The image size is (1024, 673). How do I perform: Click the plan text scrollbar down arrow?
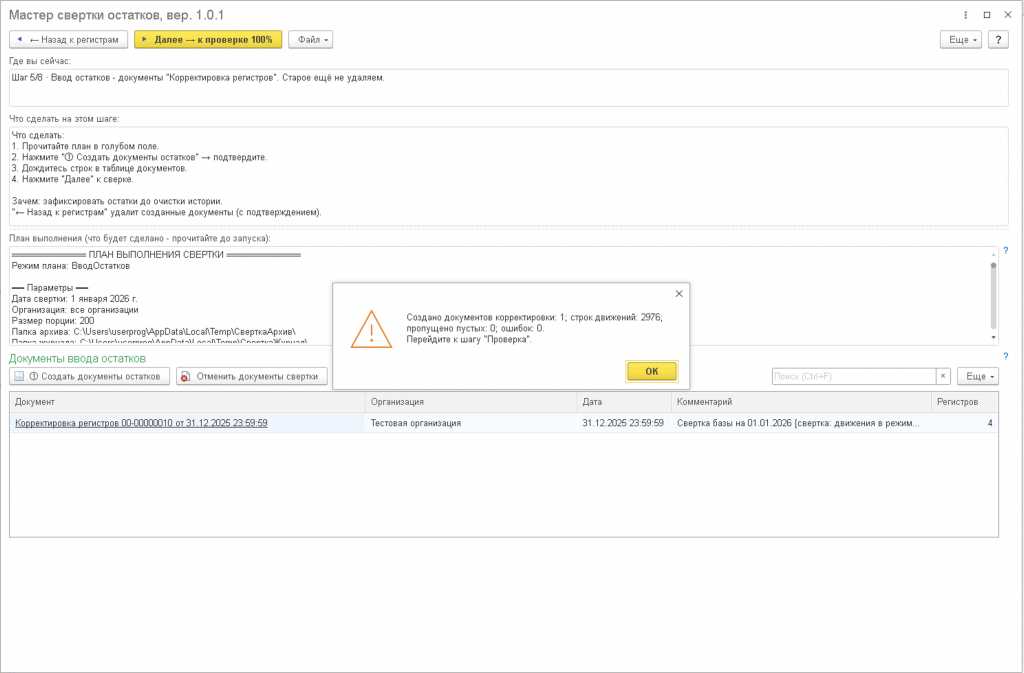click(x=993, y=338)
